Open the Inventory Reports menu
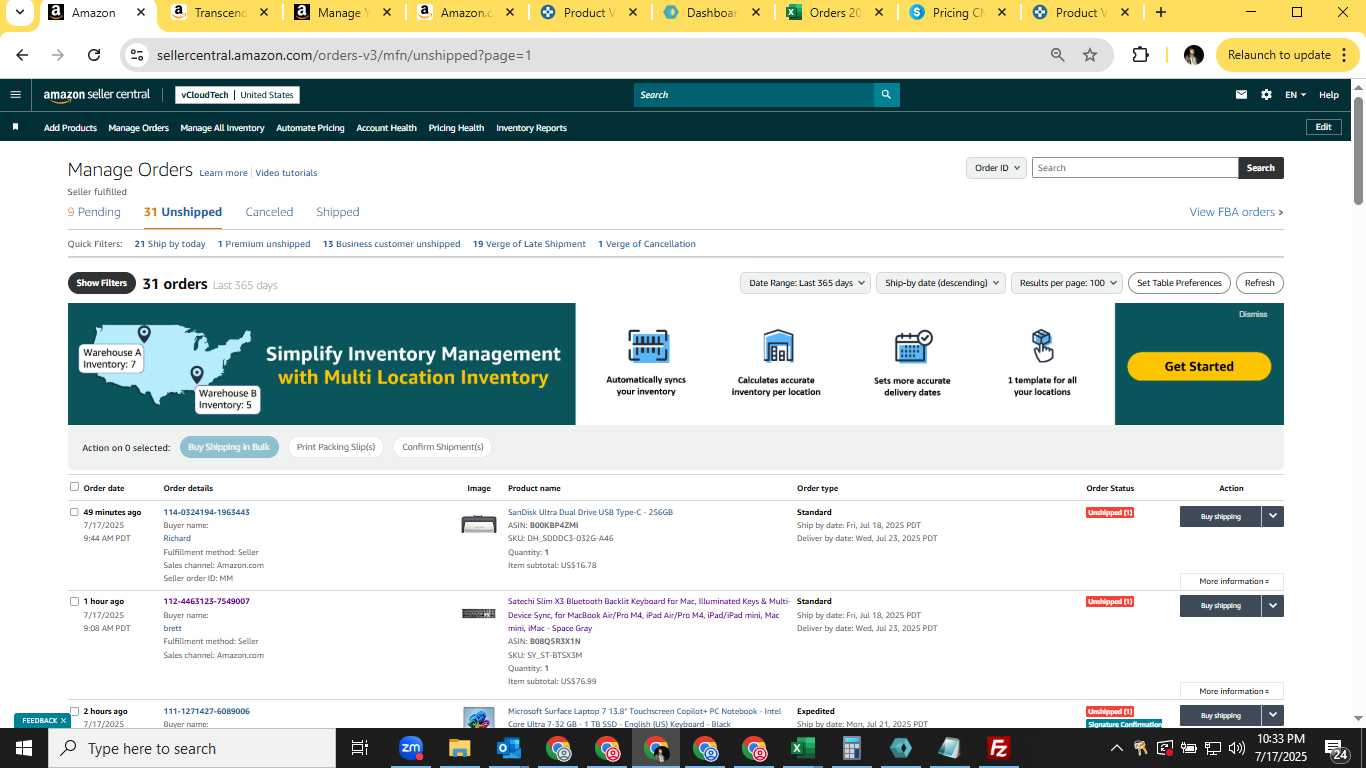 click(x=531, y=128)
